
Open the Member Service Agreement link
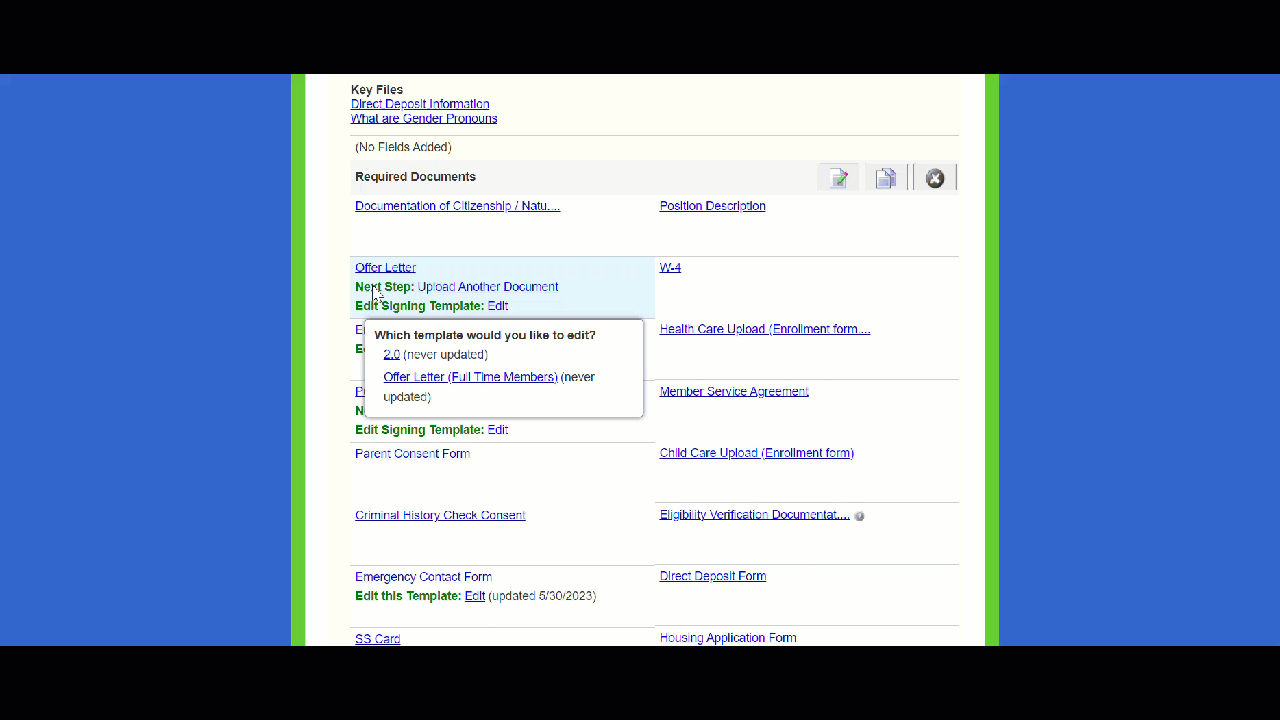[734, 391]
